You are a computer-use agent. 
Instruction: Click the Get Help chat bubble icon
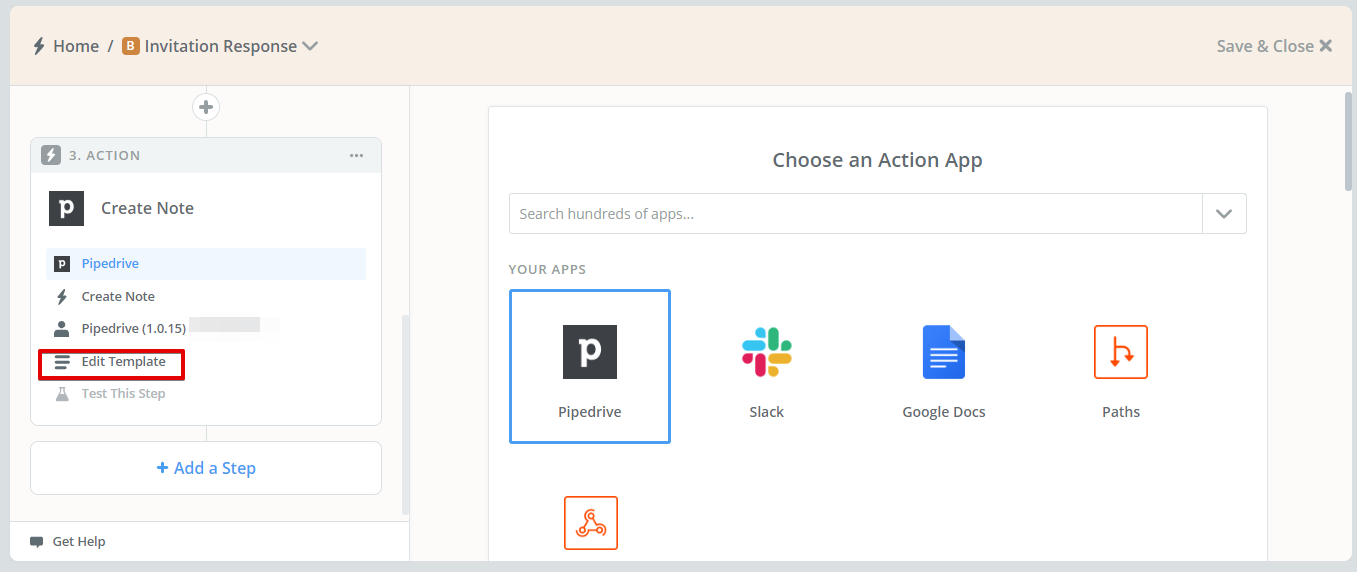click(37, 542)
